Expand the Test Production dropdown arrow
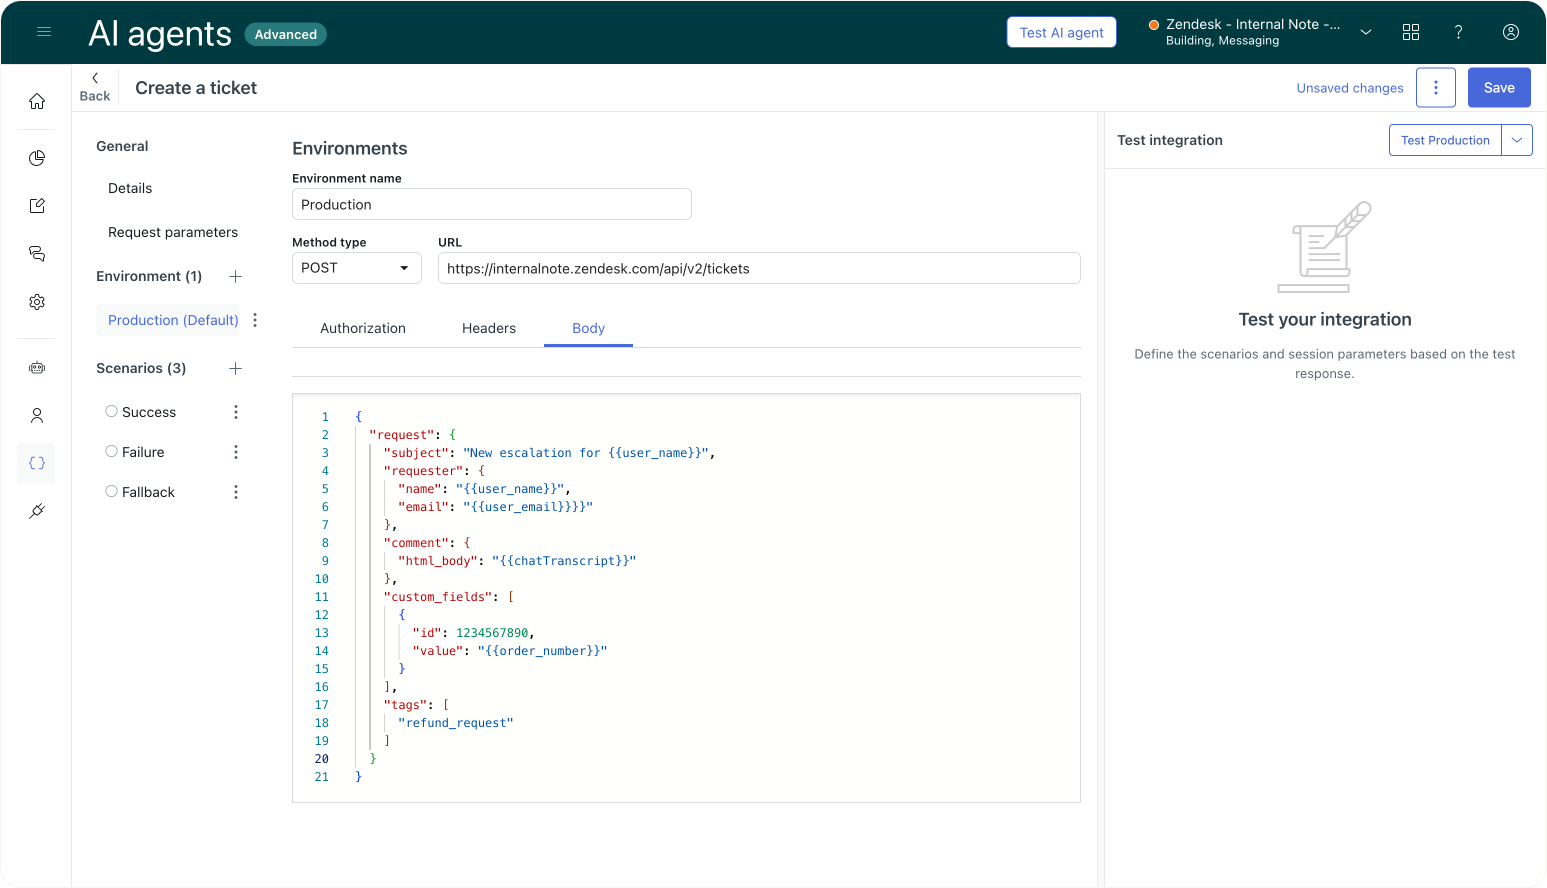Viewport: 1547px width, 888px height. click(x=1517, y=140)
